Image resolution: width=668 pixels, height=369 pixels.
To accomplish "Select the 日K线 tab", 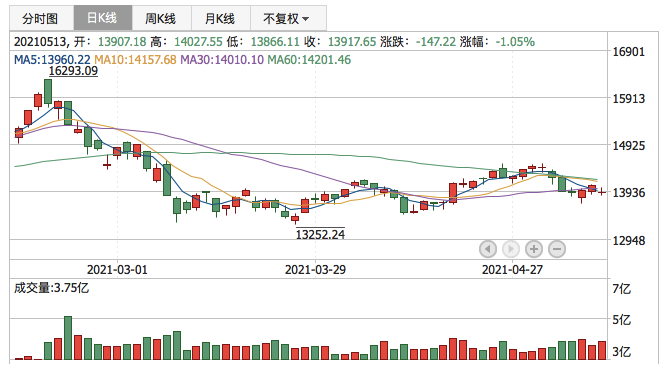I will 103,18.
